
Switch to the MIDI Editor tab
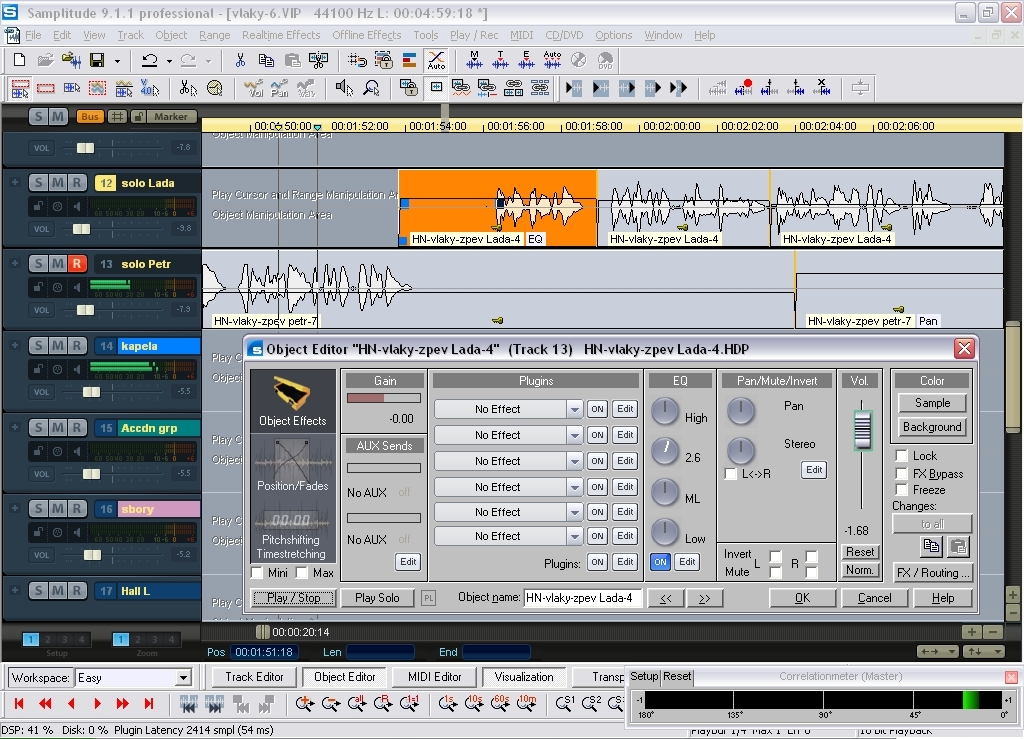pos(434,677)
